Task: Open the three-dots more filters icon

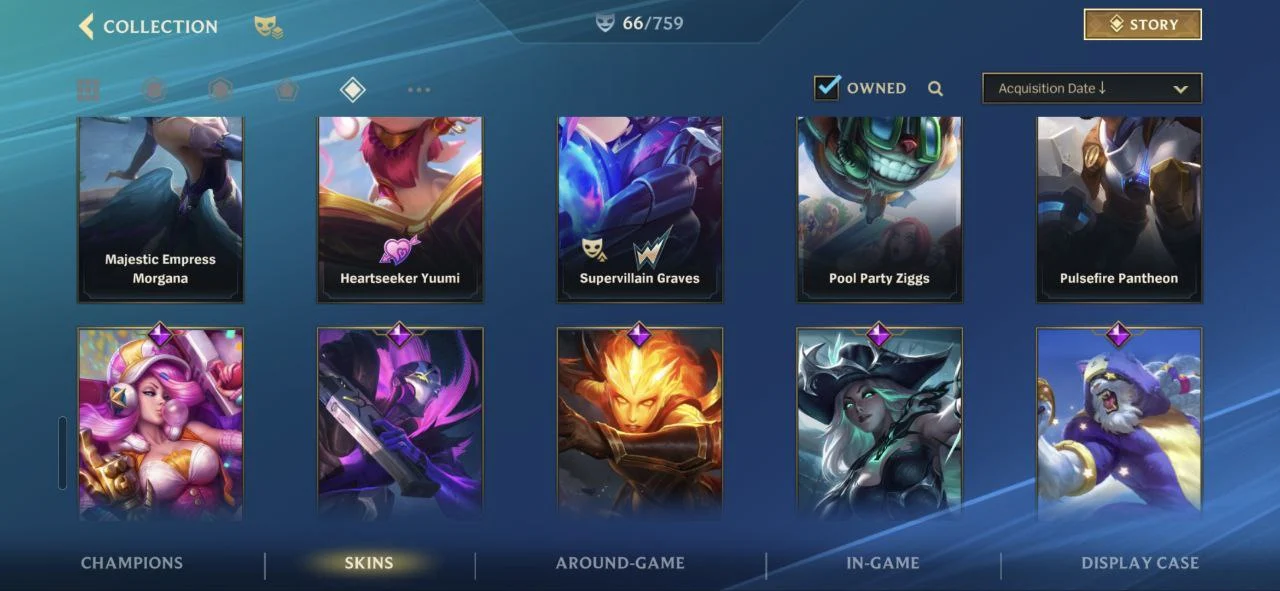Action: click(419, 90)
